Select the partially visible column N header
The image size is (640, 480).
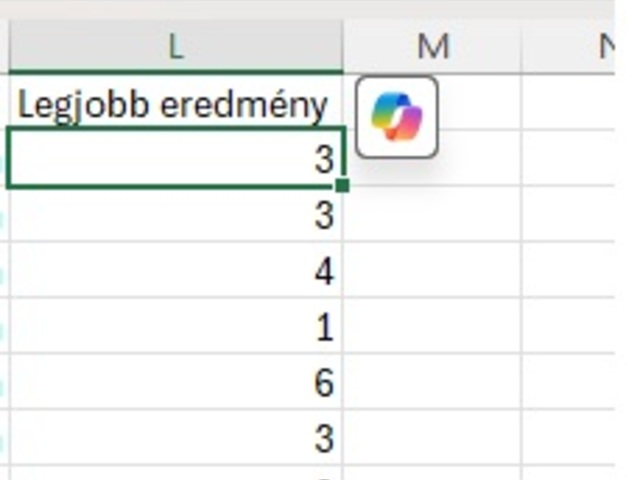pos(569,47)
